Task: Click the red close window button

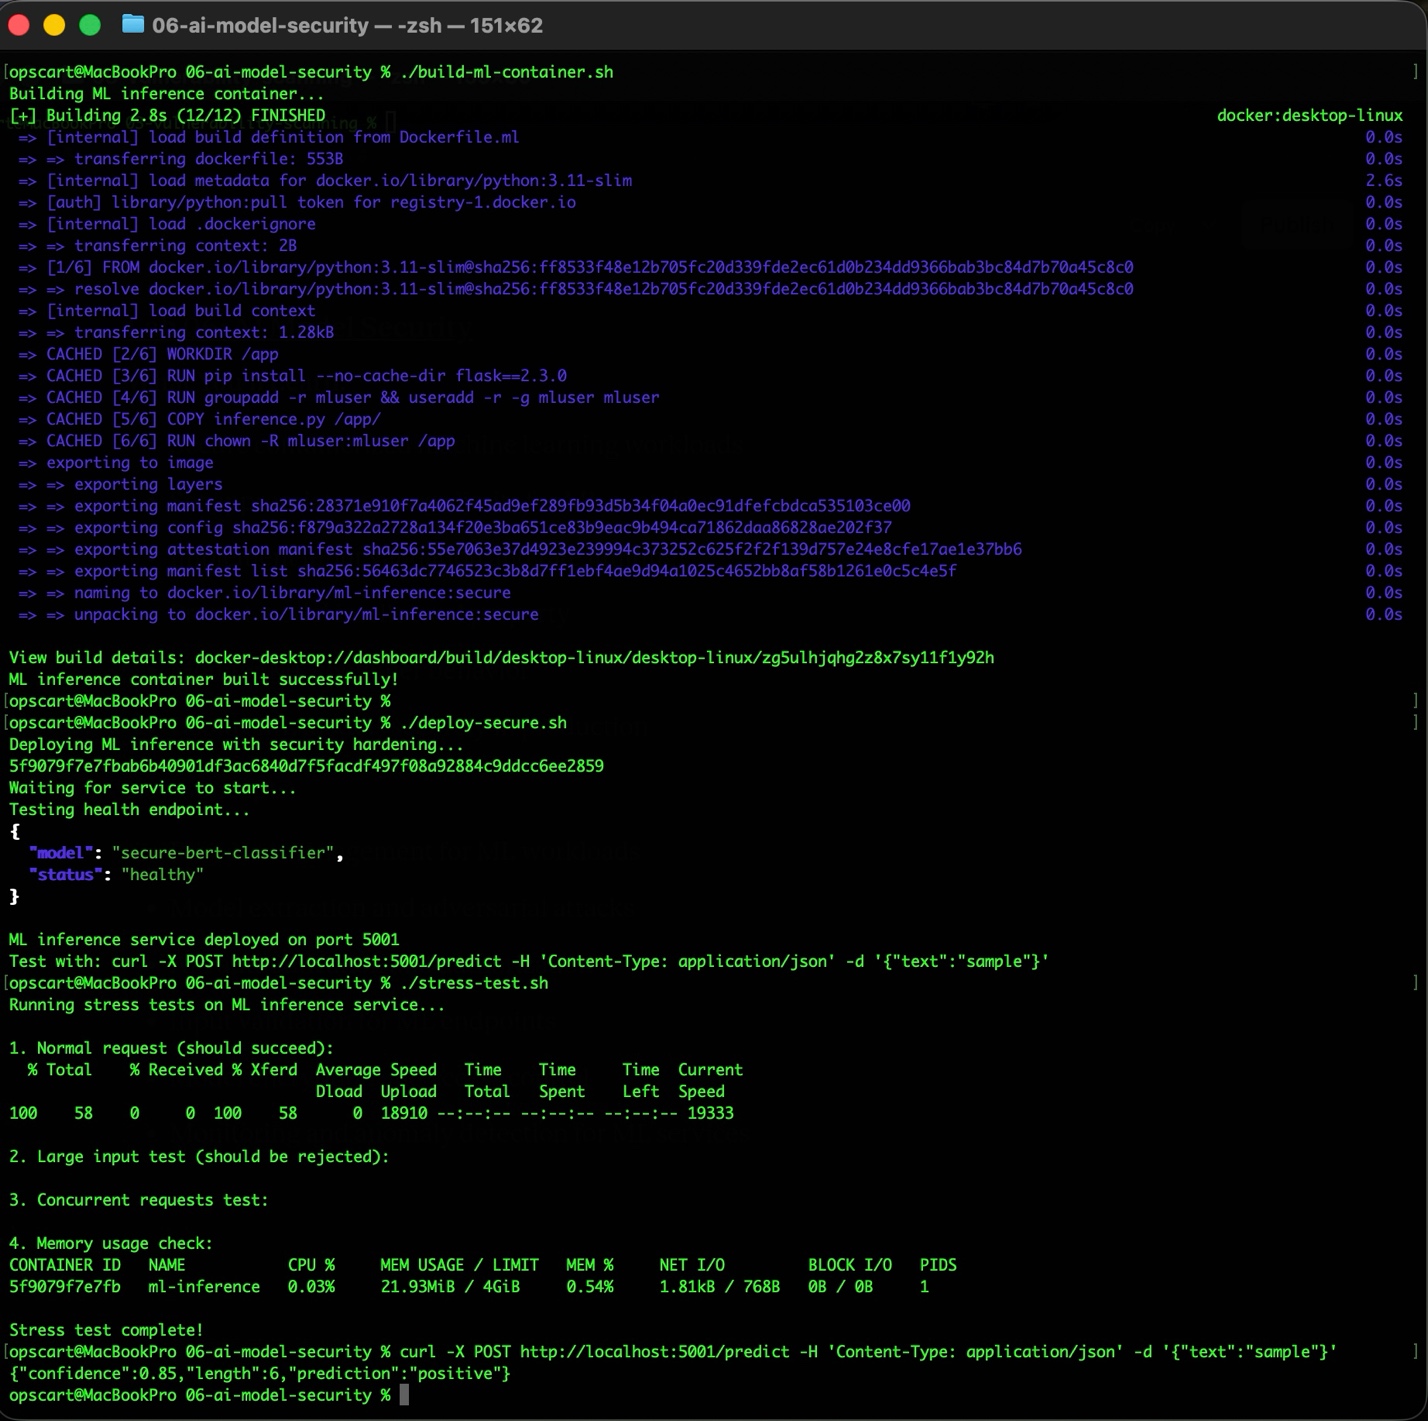Action: tap(19, 25)
